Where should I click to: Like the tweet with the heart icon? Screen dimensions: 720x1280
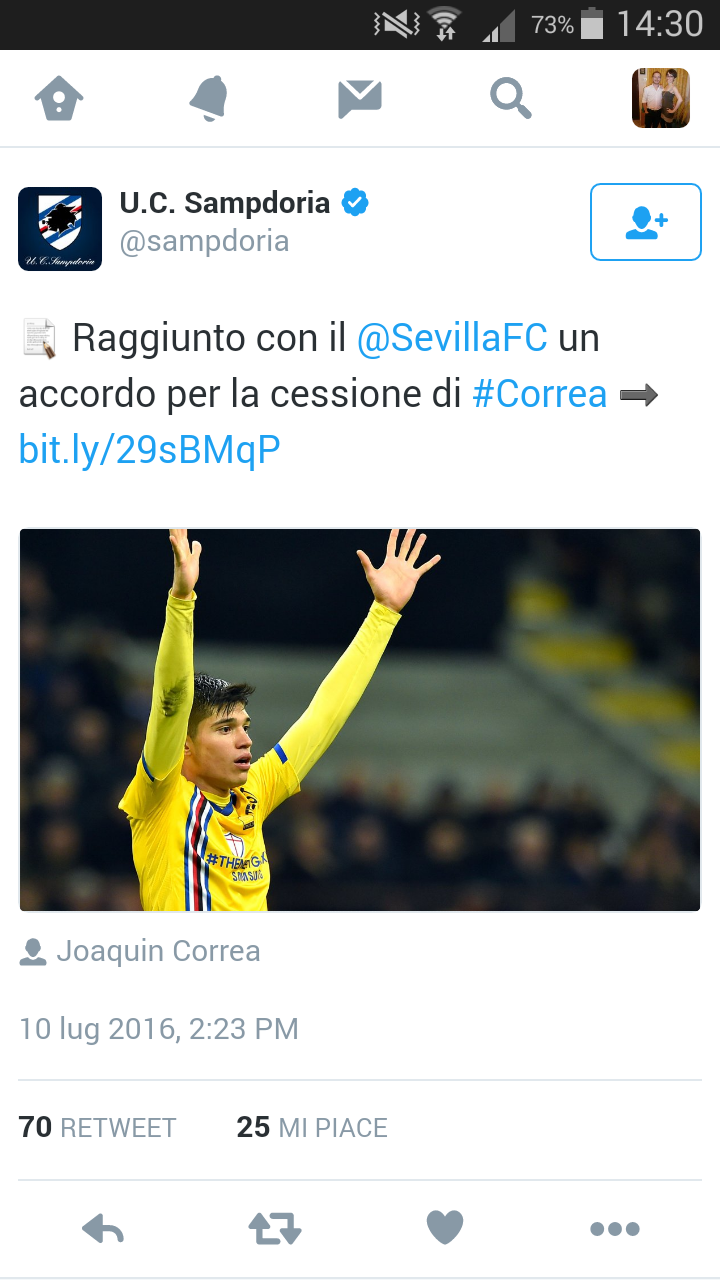[445, 1227]
